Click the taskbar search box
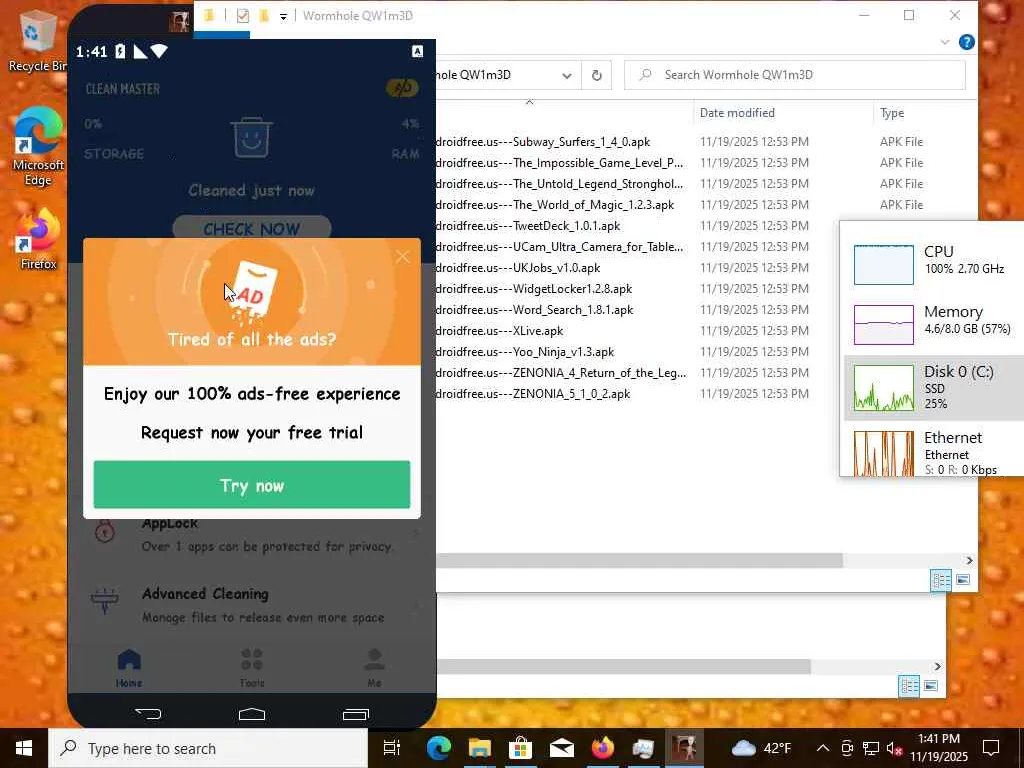 pyautogui.click(x=208, y=748)
